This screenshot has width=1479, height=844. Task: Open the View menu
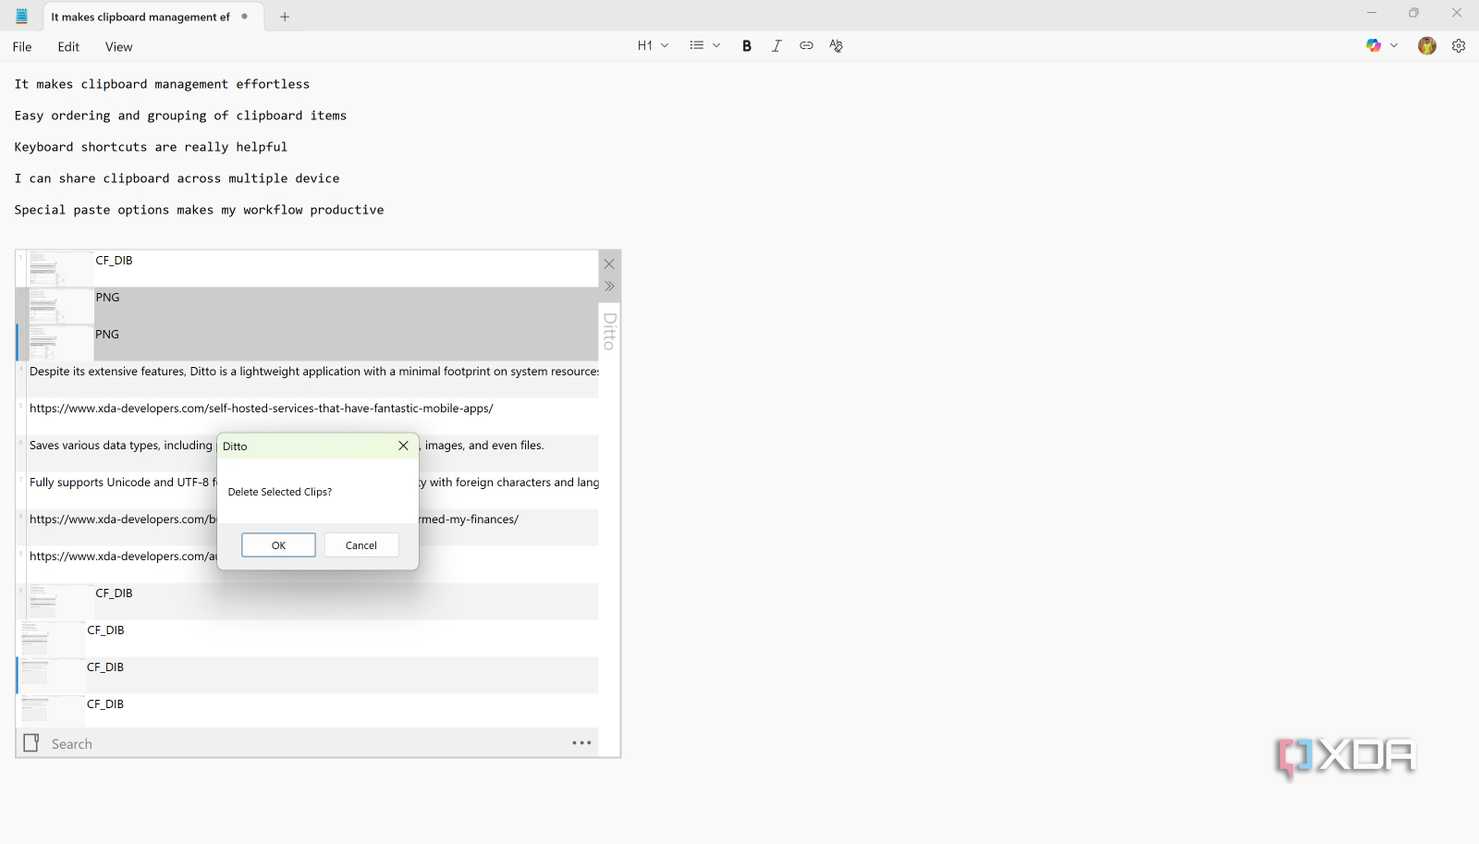pyautogui.click(x=118, y=47)
